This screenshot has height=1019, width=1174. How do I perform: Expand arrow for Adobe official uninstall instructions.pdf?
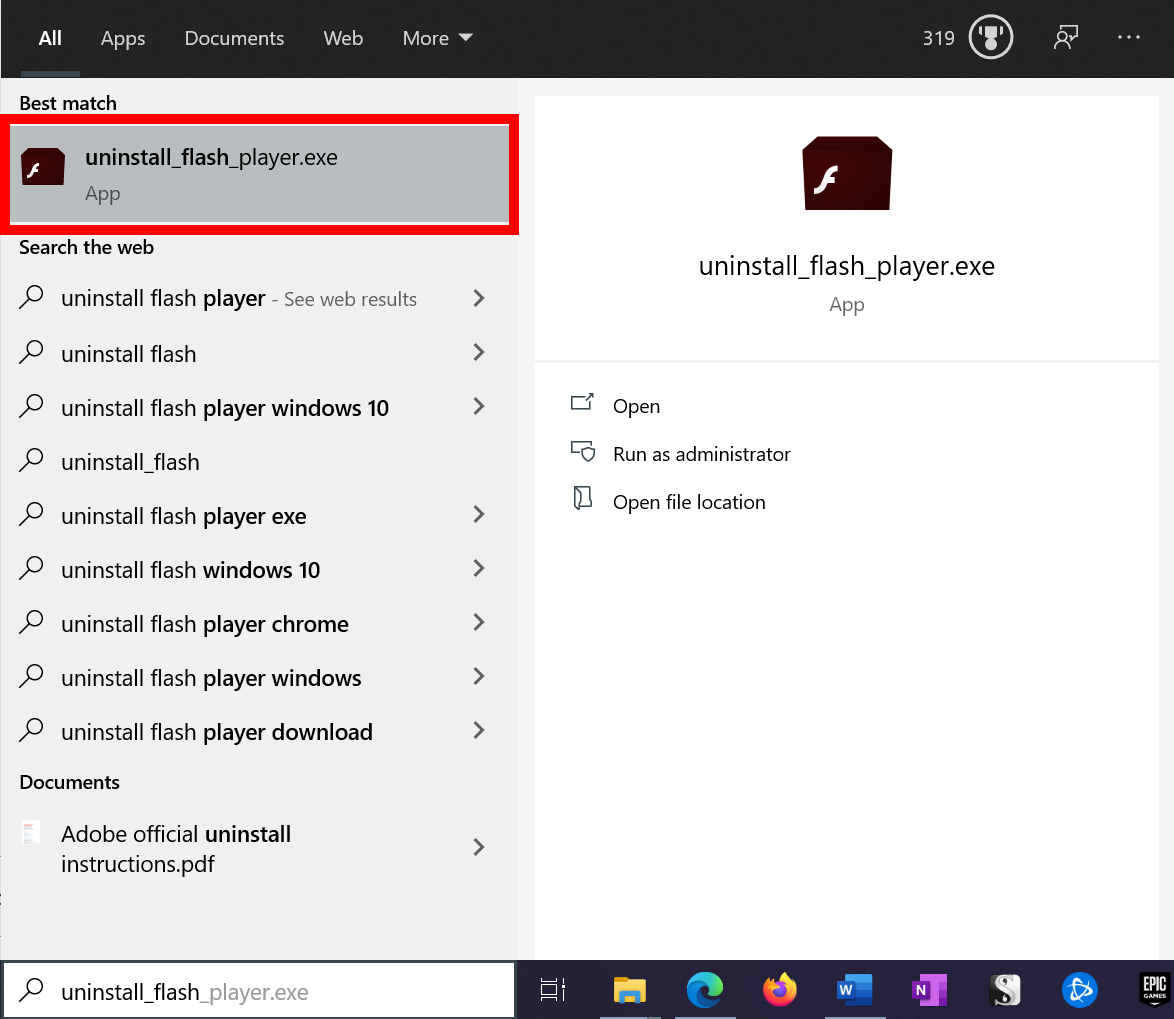tap(479, 848)
